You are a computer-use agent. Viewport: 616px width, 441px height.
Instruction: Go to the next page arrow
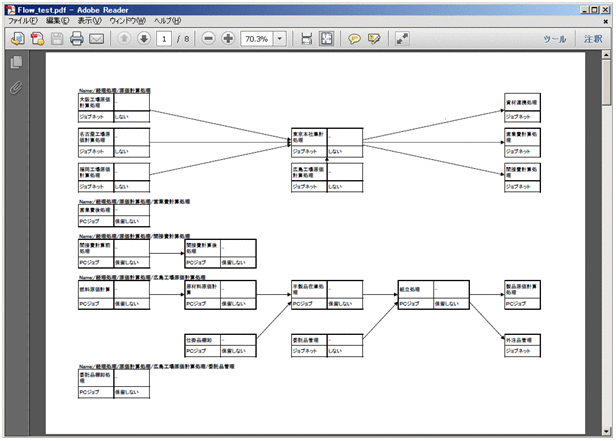(143, 39)
